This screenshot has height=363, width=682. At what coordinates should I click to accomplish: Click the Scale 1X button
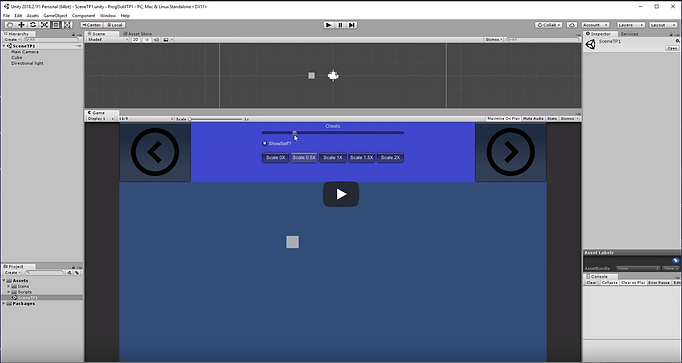coord(333,158)
